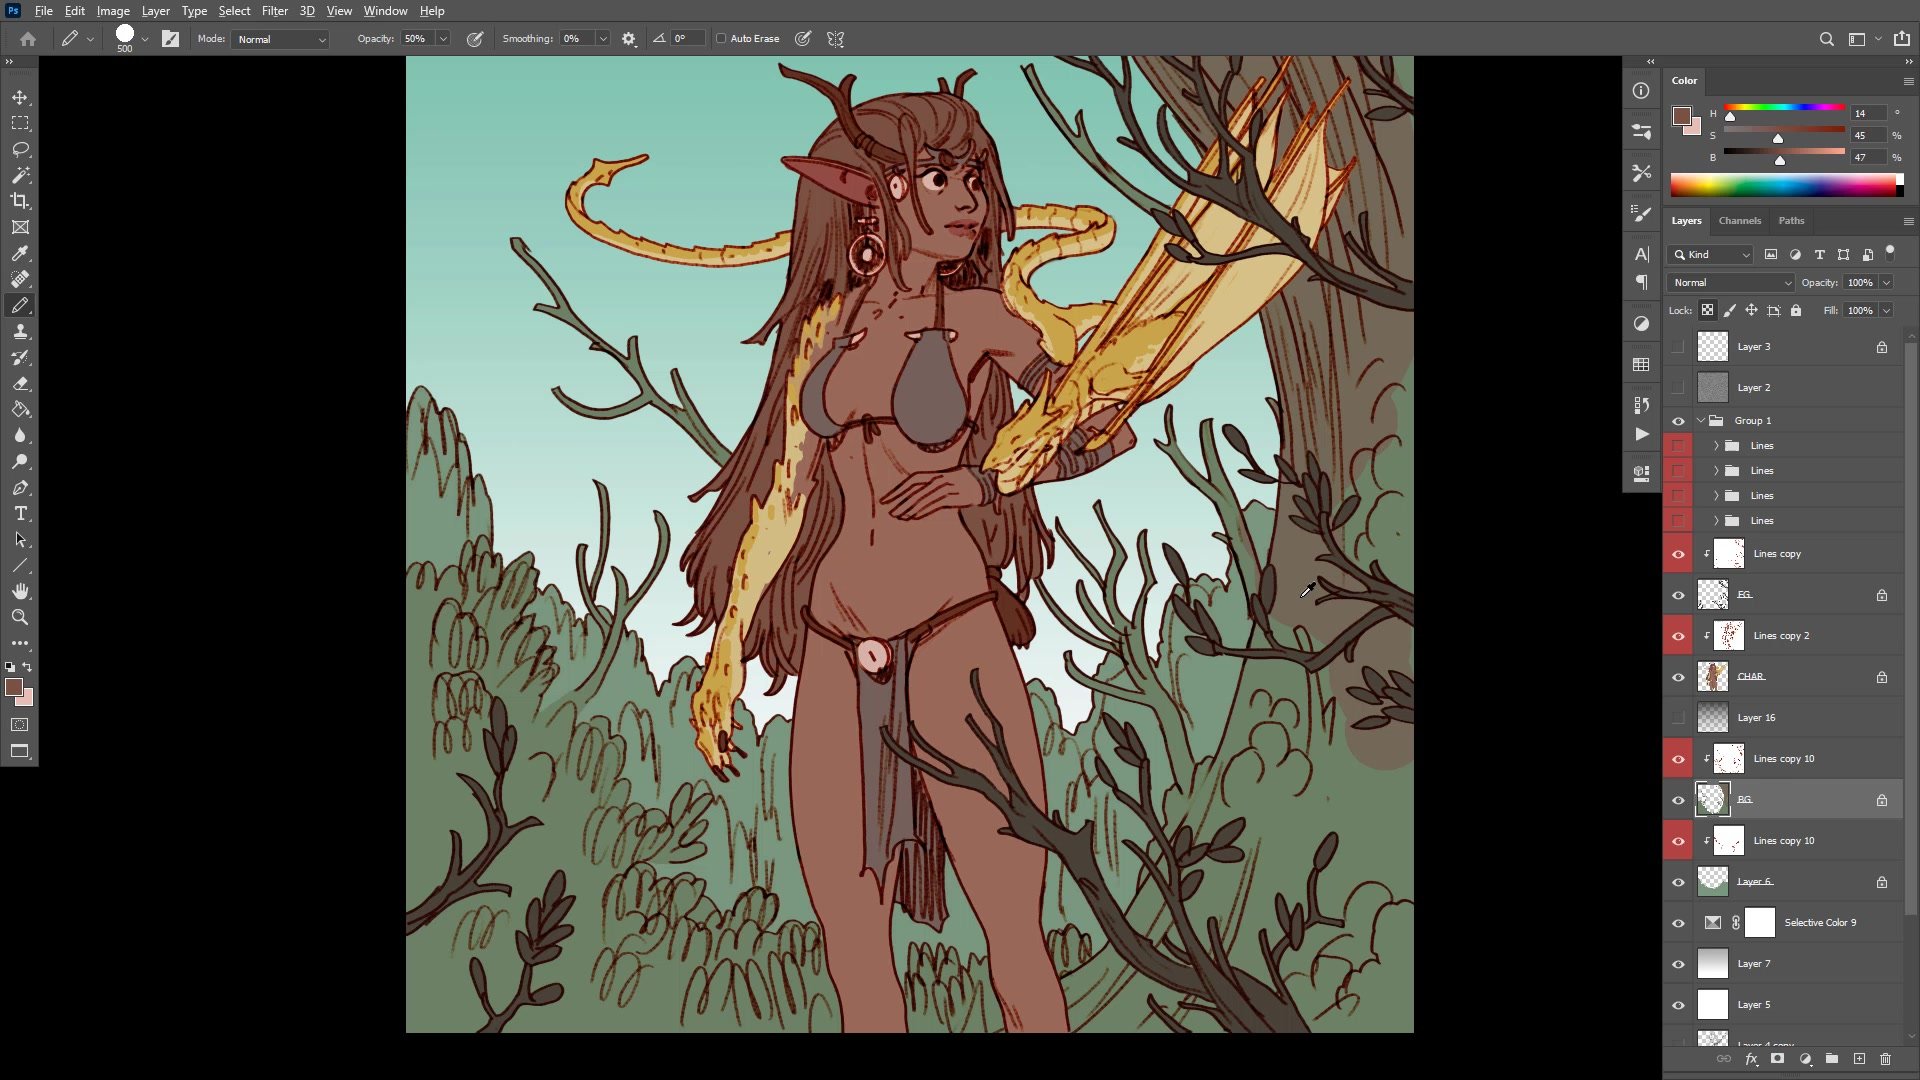
Task: Click the create new layer icon
Action: (1859, 1059)
